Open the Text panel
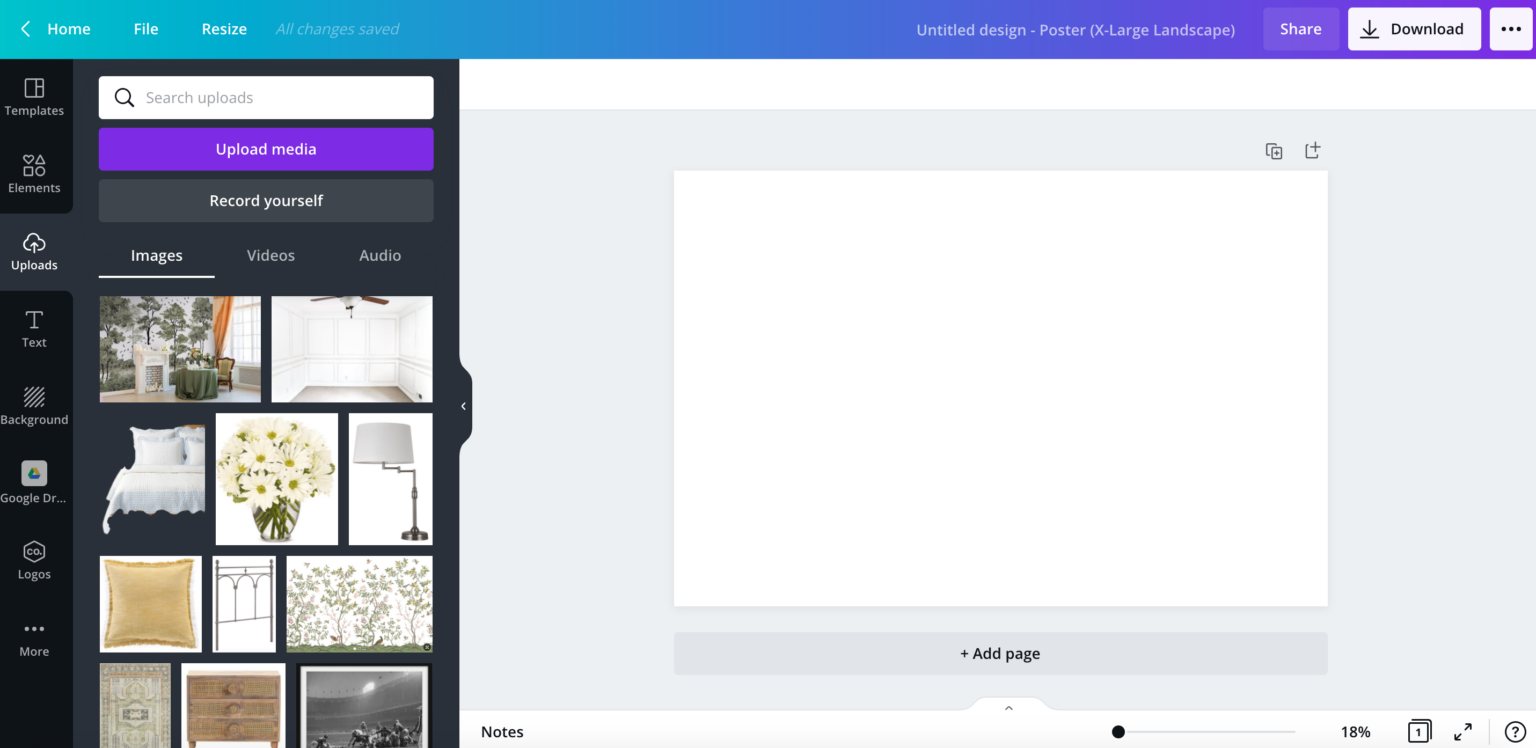 [x=34, y=329]
